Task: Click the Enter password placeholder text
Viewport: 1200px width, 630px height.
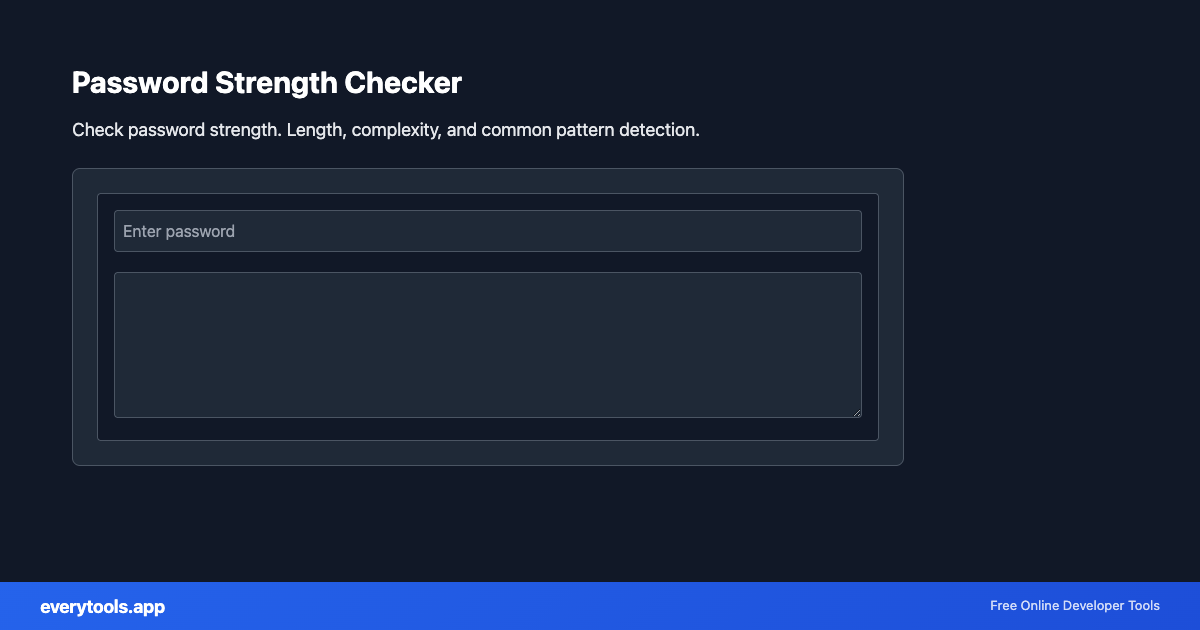Action: (179, 230)
